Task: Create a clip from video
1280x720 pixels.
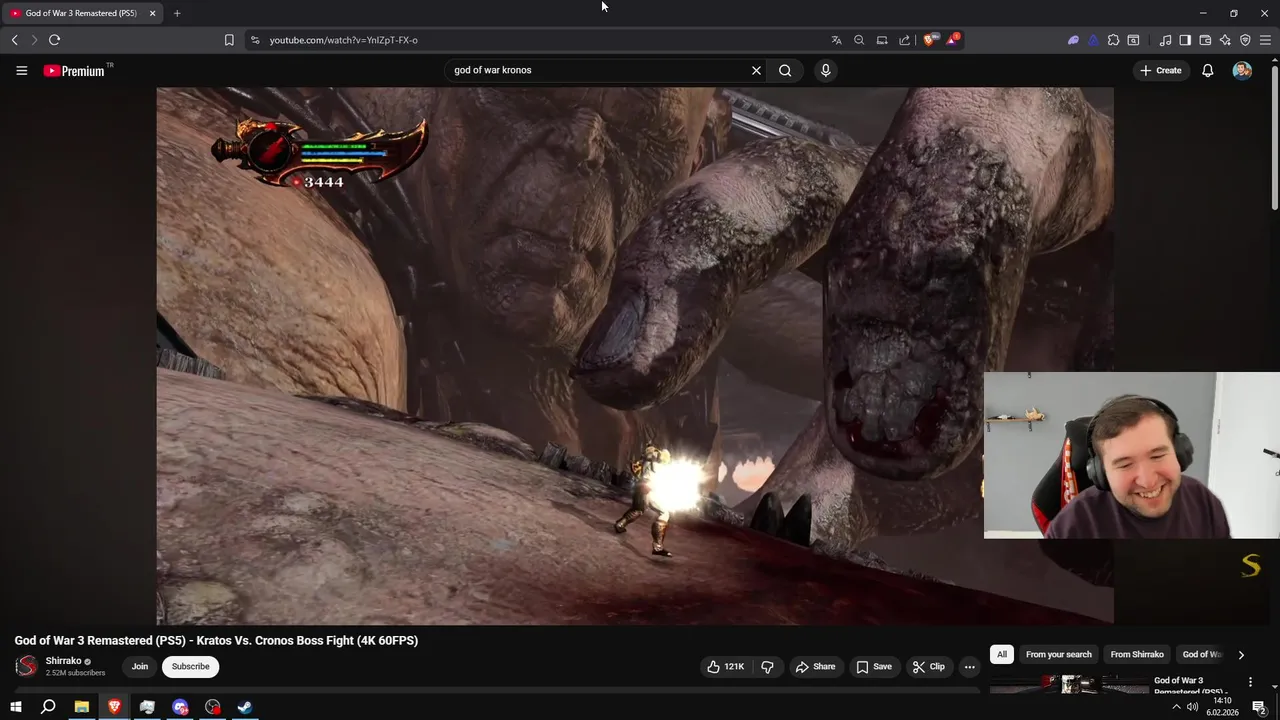Action: 928,666
